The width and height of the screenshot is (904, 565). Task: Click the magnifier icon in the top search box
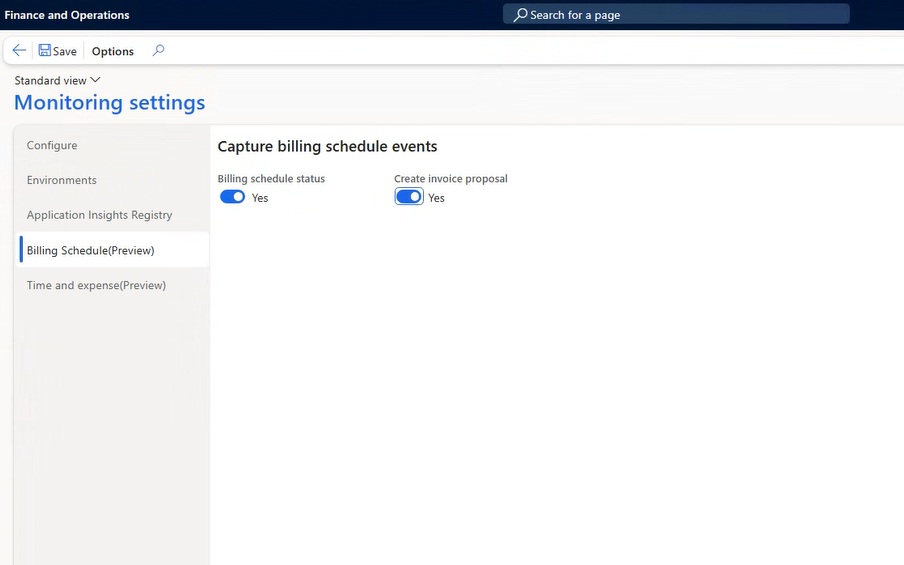520,15
